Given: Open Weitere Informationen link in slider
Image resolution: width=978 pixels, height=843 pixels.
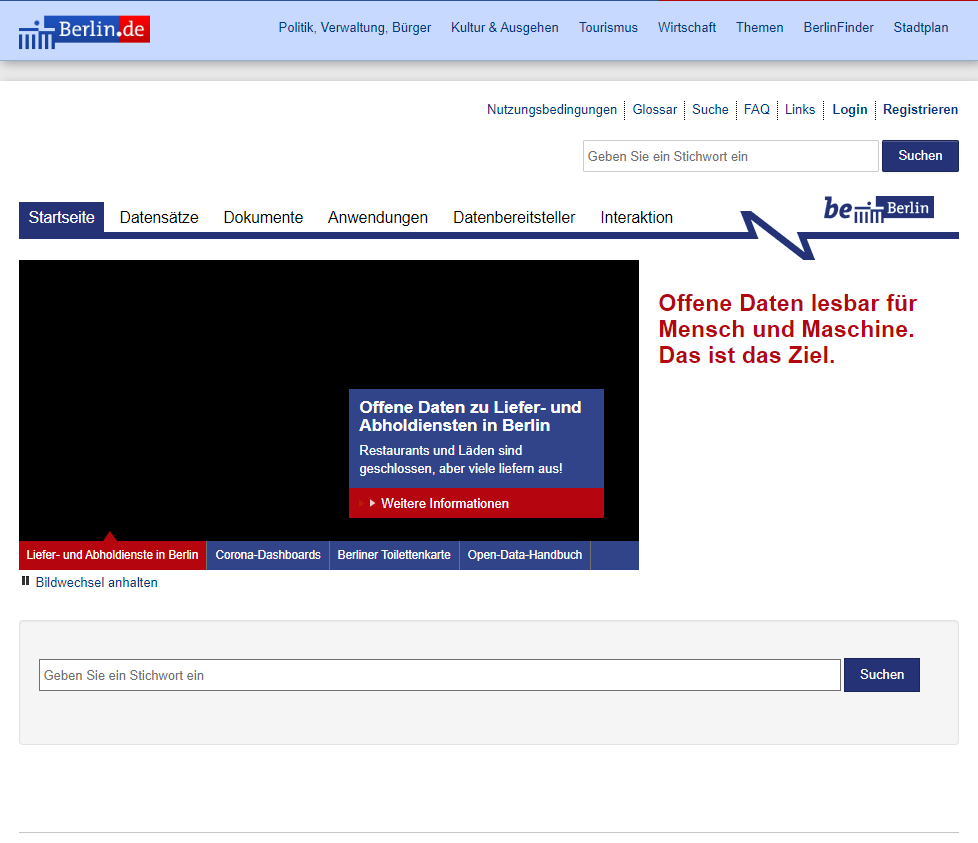Looking at the screenshot, I should point(444,503).
